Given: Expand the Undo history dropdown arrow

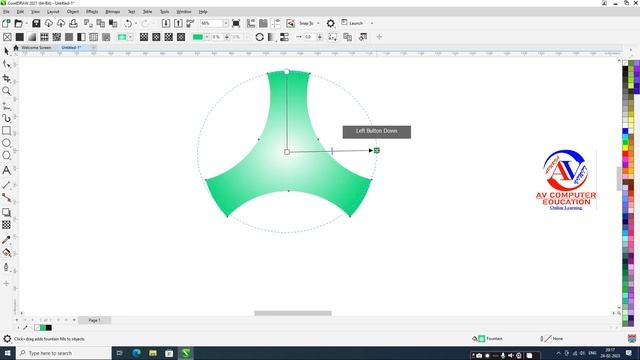Looking at the screenshot, I should click(x=136, y=23).
